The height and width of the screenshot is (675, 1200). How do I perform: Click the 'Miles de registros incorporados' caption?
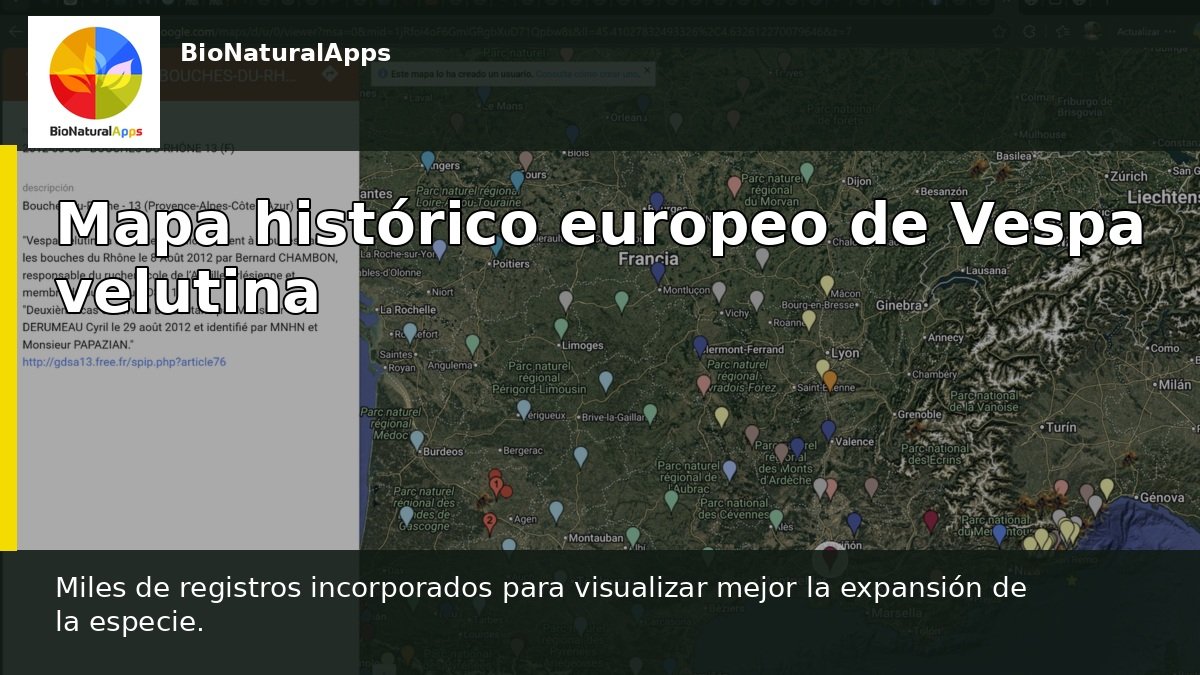(x=541, y=605)
